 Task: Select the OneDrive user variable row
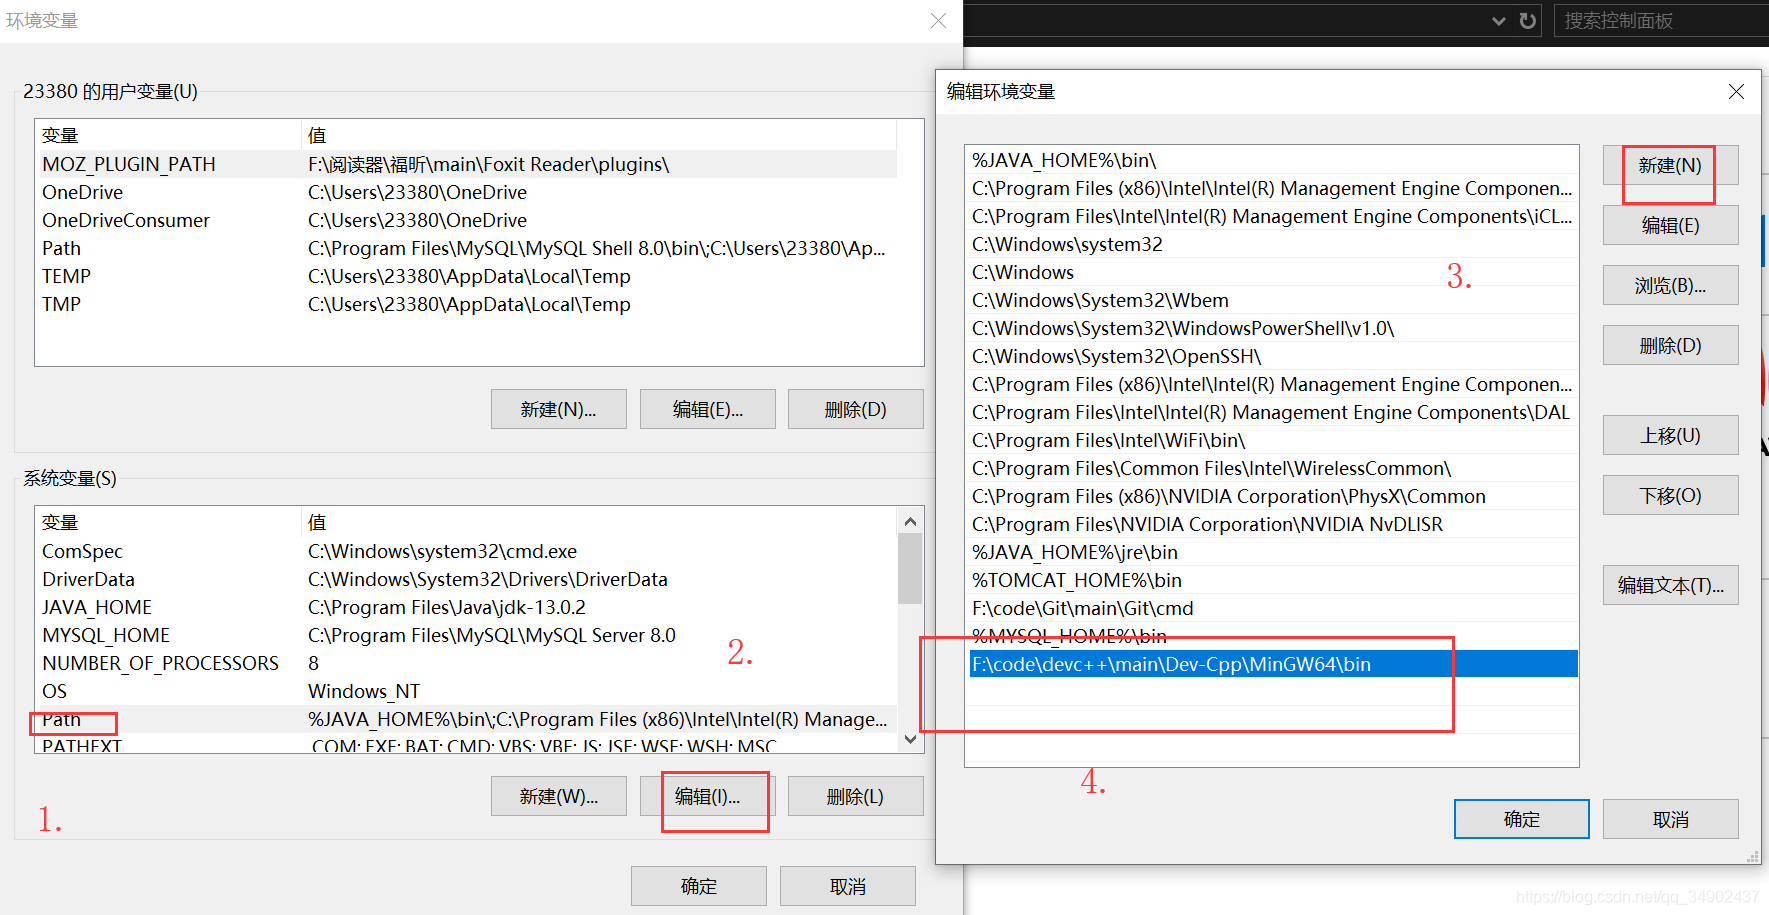tap(467, 192)
